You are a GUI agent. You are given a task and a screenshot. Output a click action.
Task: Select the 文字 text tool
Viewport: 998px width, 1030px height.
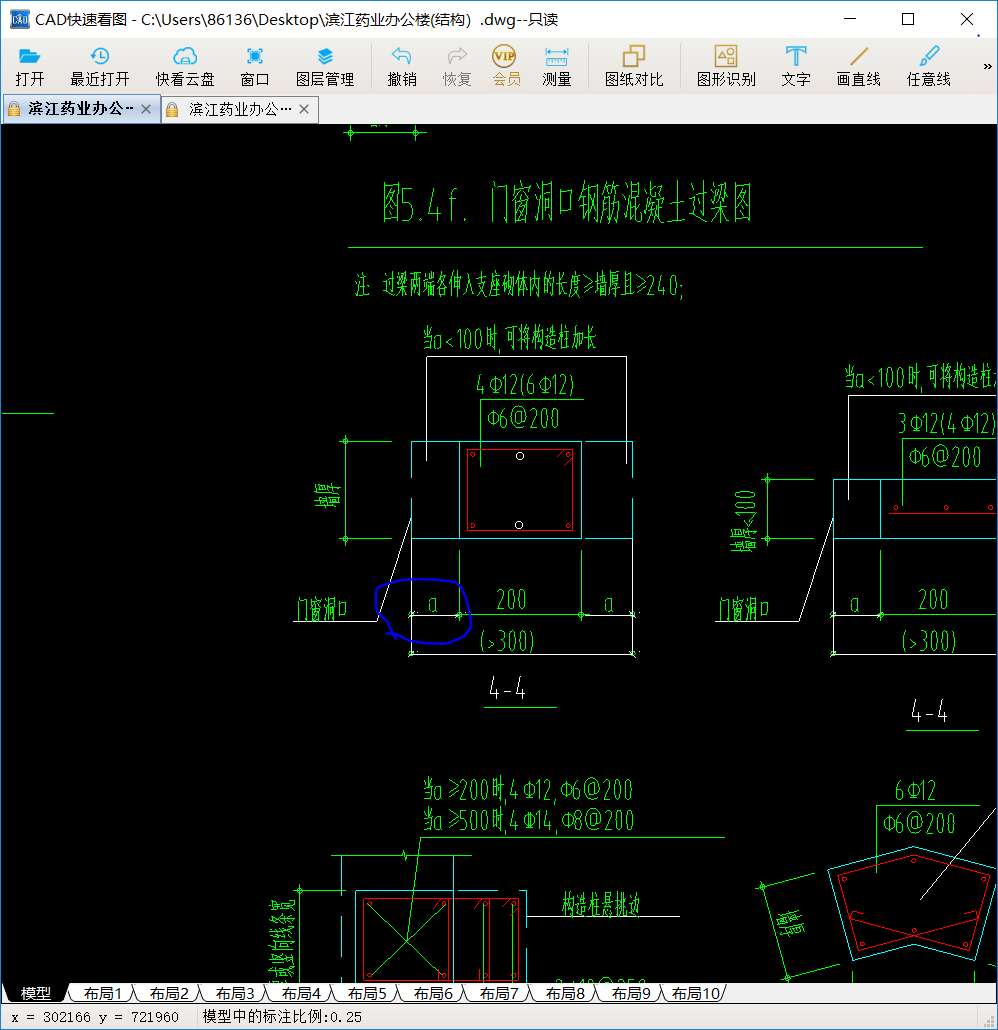pos(796,67)
